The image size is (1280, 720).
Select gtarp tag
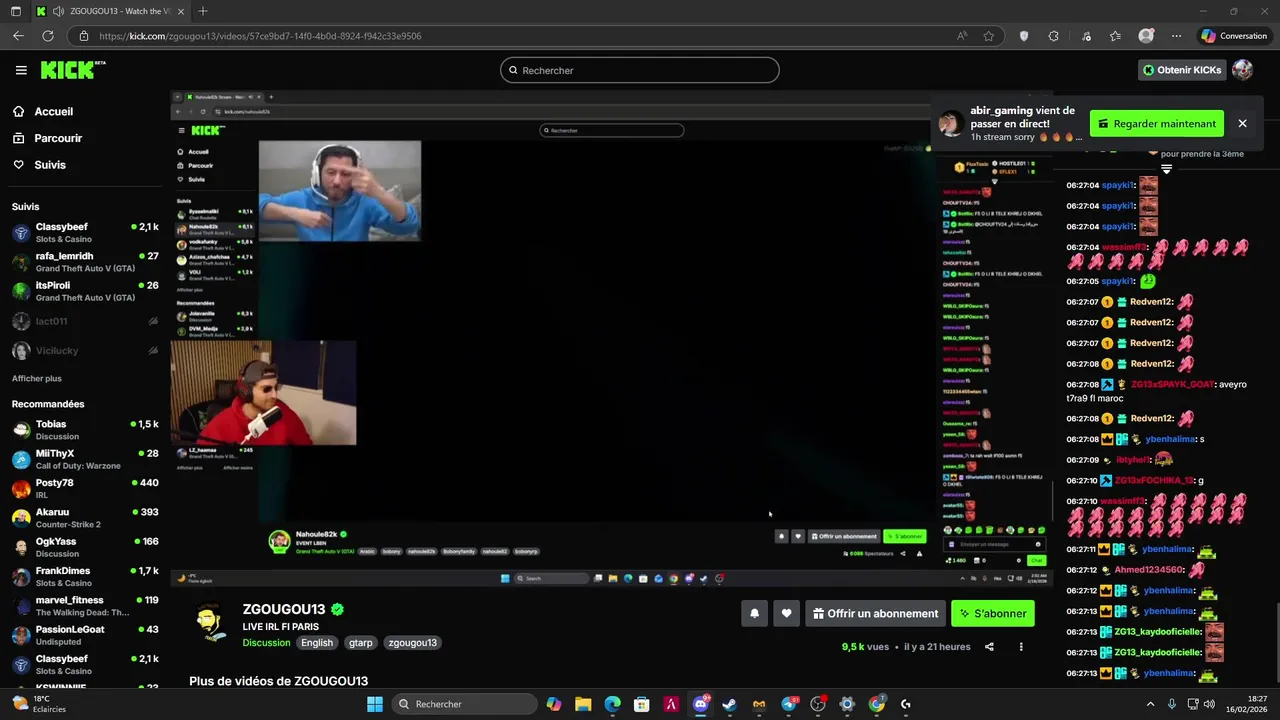coord(361,643)
